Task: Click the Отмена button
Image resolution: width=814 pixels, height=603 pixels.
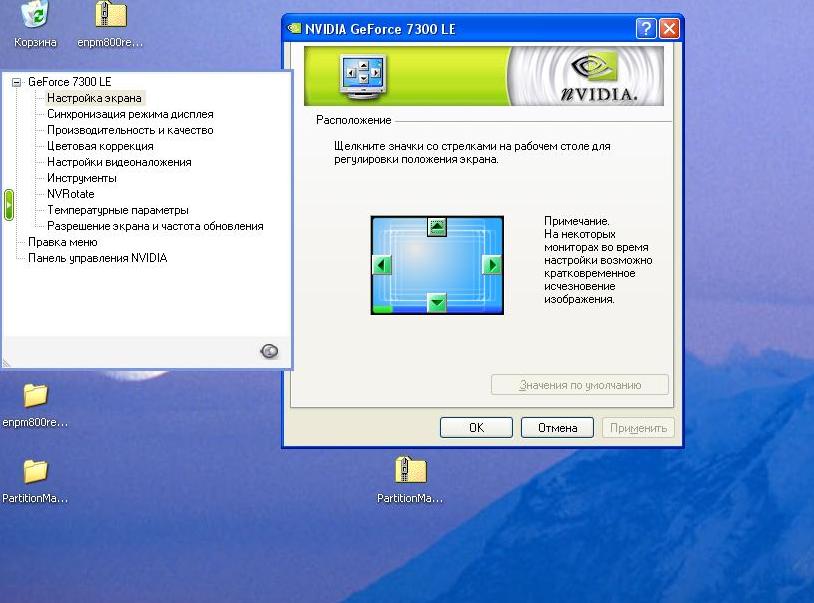Action: (557, 428)
